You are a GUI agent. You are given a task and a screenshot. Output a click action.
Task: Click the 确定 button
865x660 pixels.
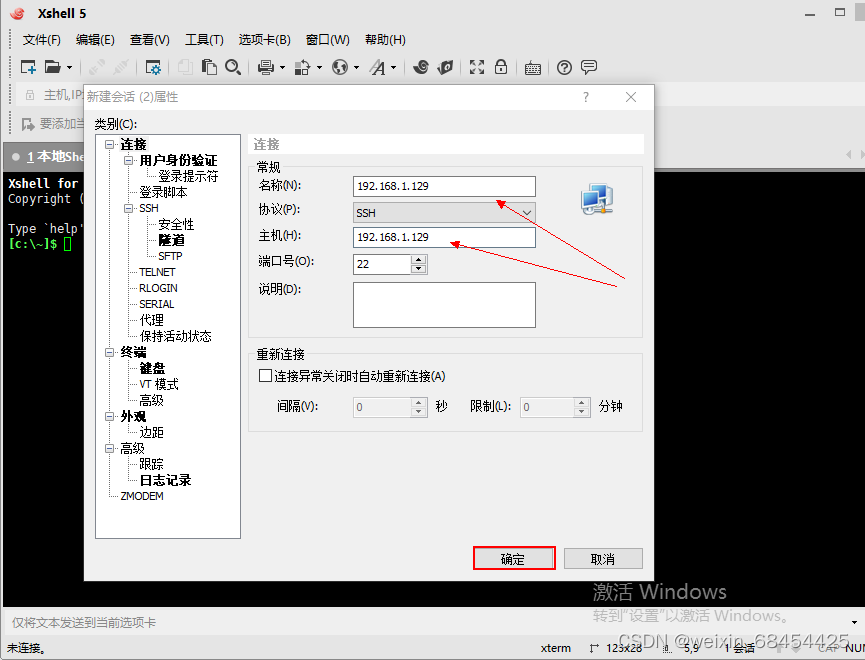(514, 558)
